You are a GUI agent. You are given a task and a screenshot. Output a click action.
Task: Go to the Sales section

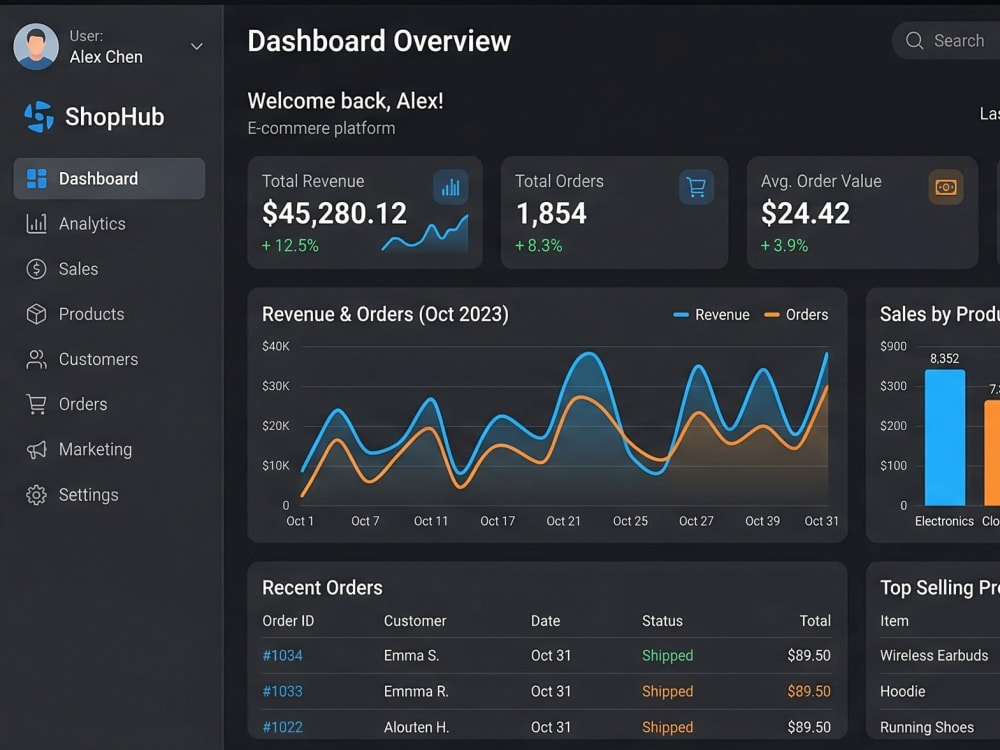(78, 269)
